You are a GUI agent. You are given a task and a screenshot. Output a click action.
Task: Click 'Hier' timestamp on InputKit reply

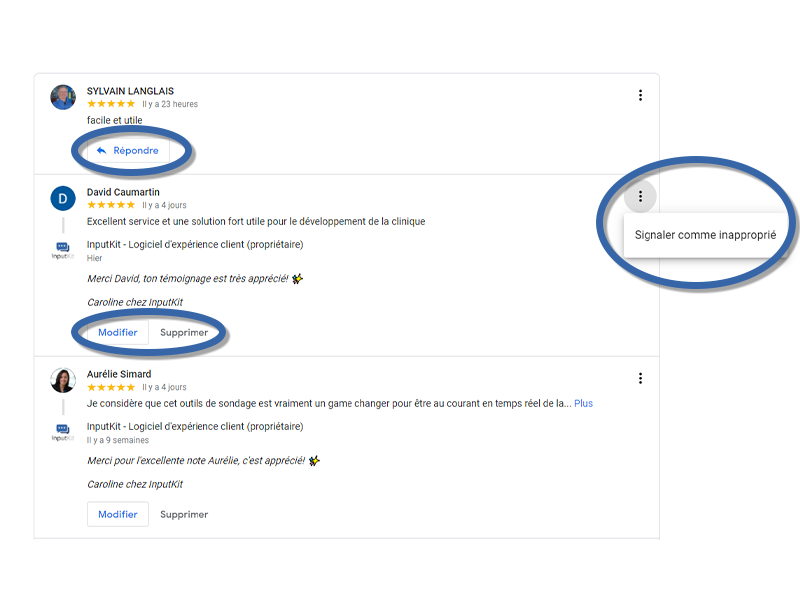94,258
